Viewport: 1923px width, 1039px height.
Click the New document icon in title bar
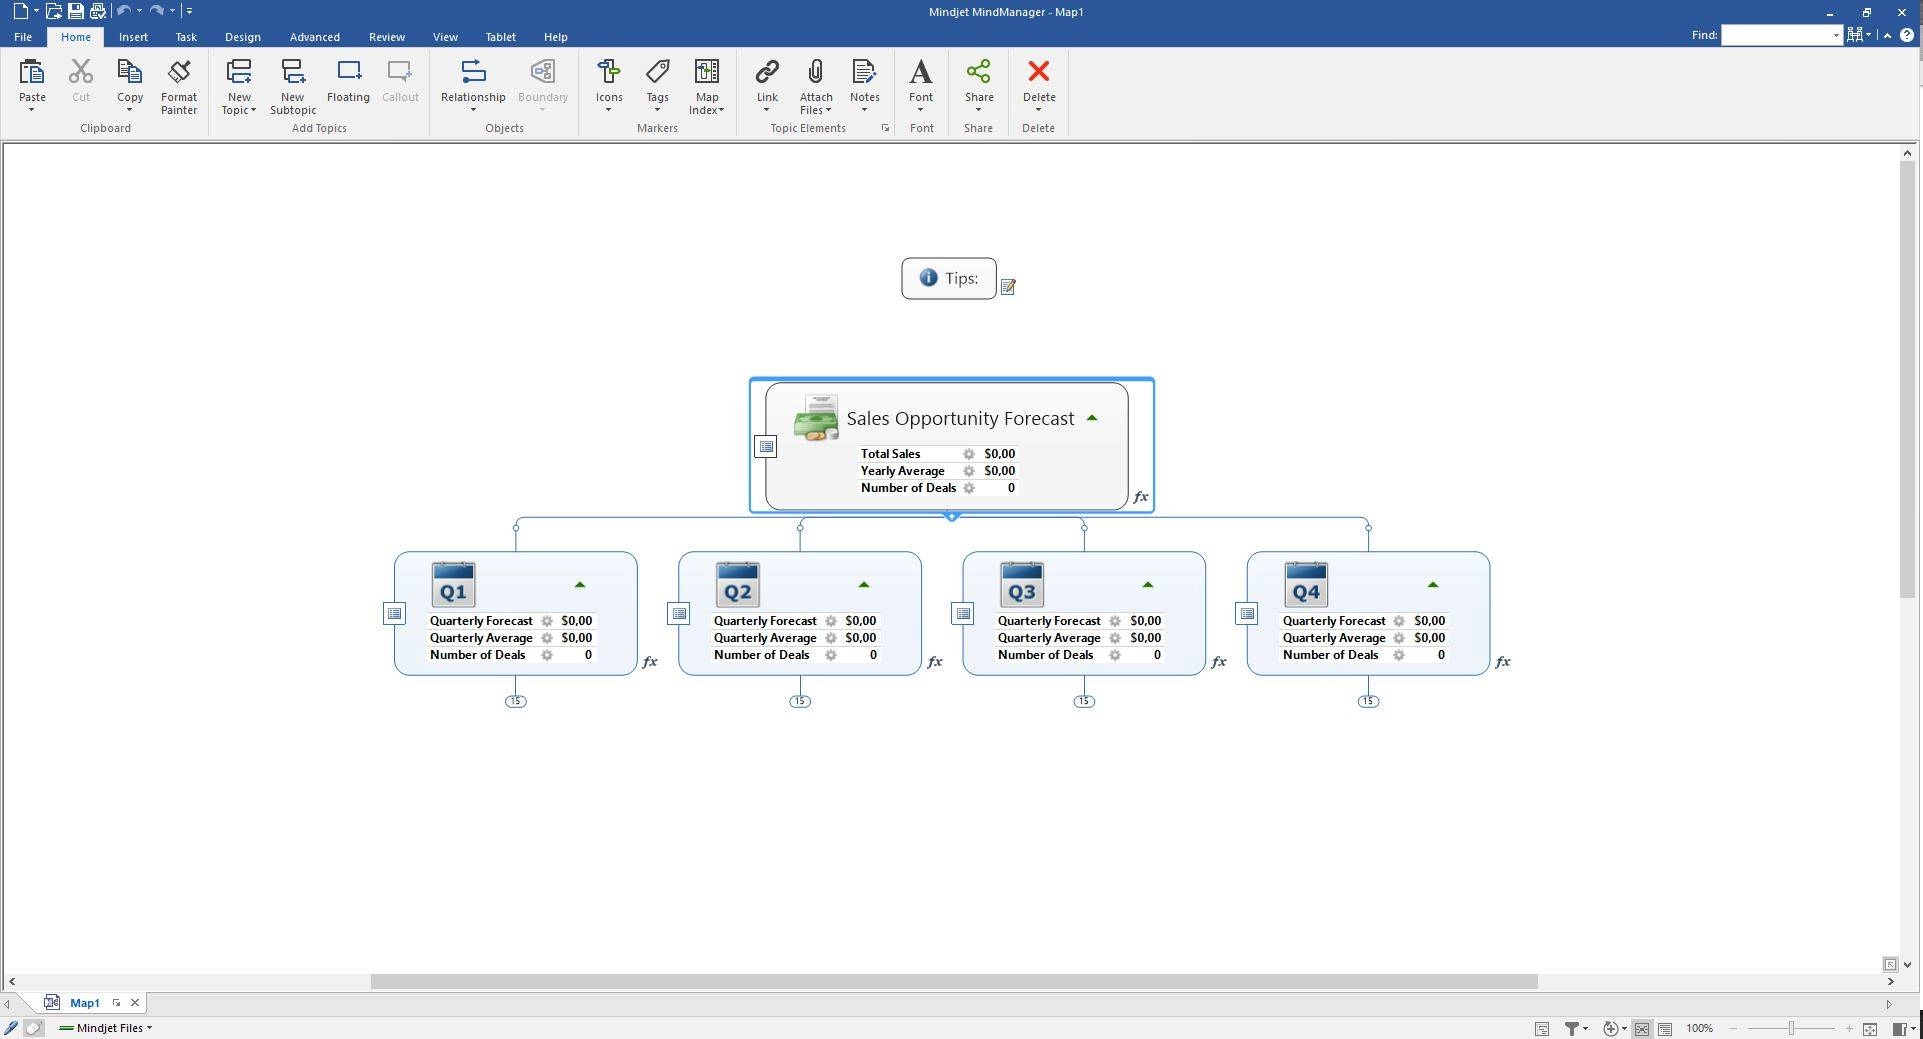21,12
